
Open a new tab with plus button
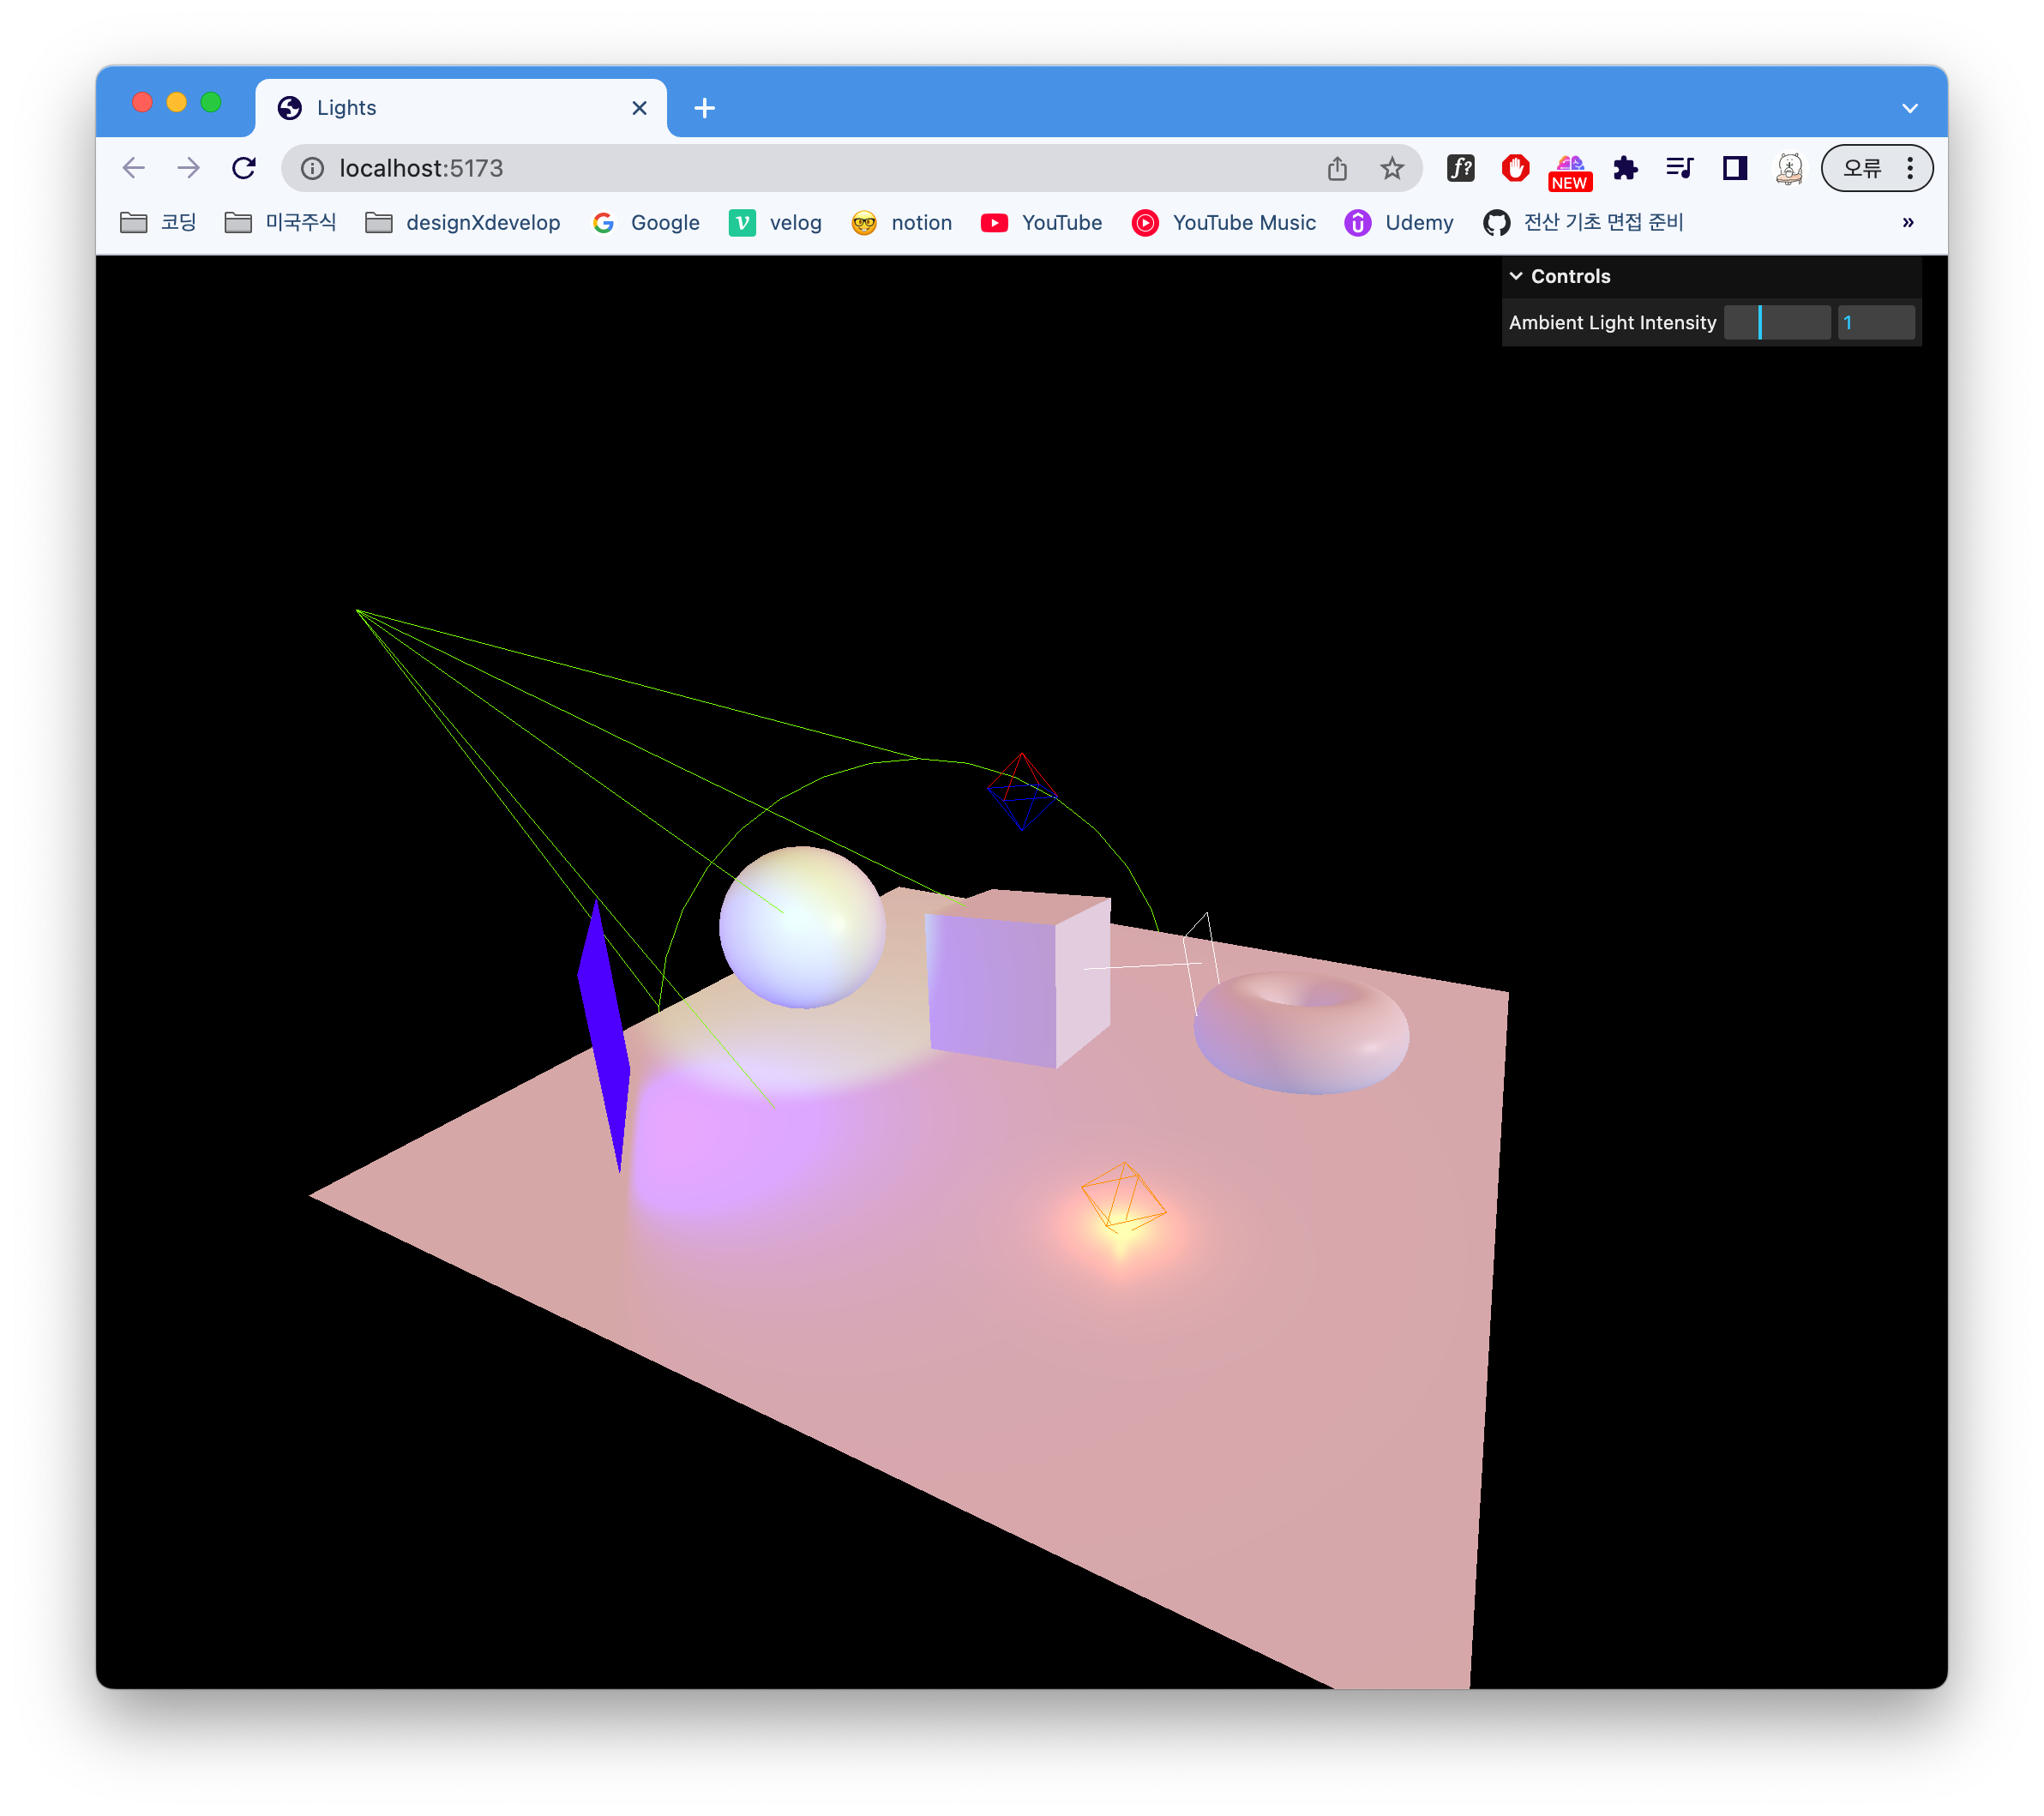pos(704,108)
